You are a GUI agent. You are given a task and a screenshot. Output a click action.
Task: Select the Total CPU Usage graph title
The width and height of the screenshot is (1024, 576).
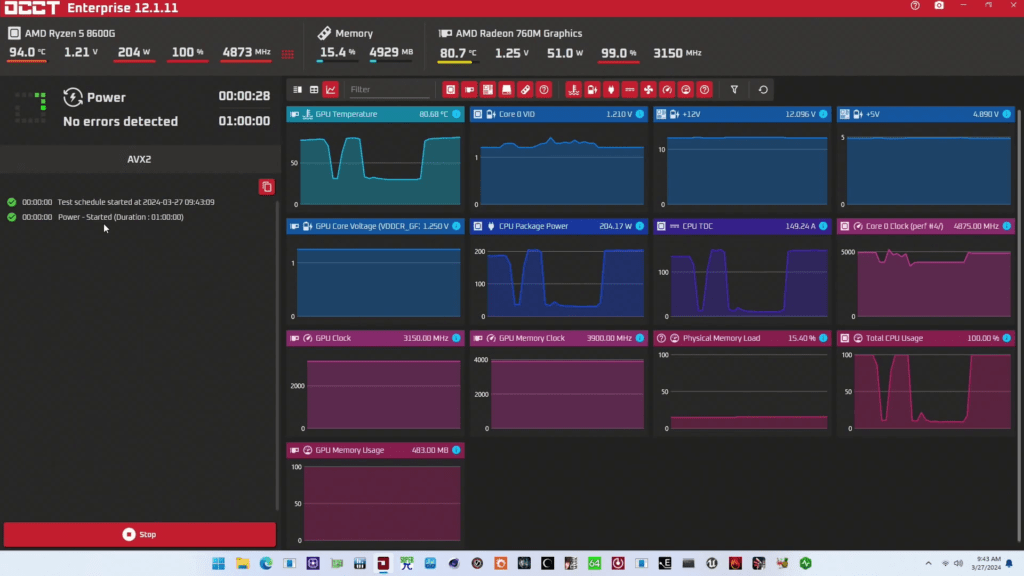894,338
